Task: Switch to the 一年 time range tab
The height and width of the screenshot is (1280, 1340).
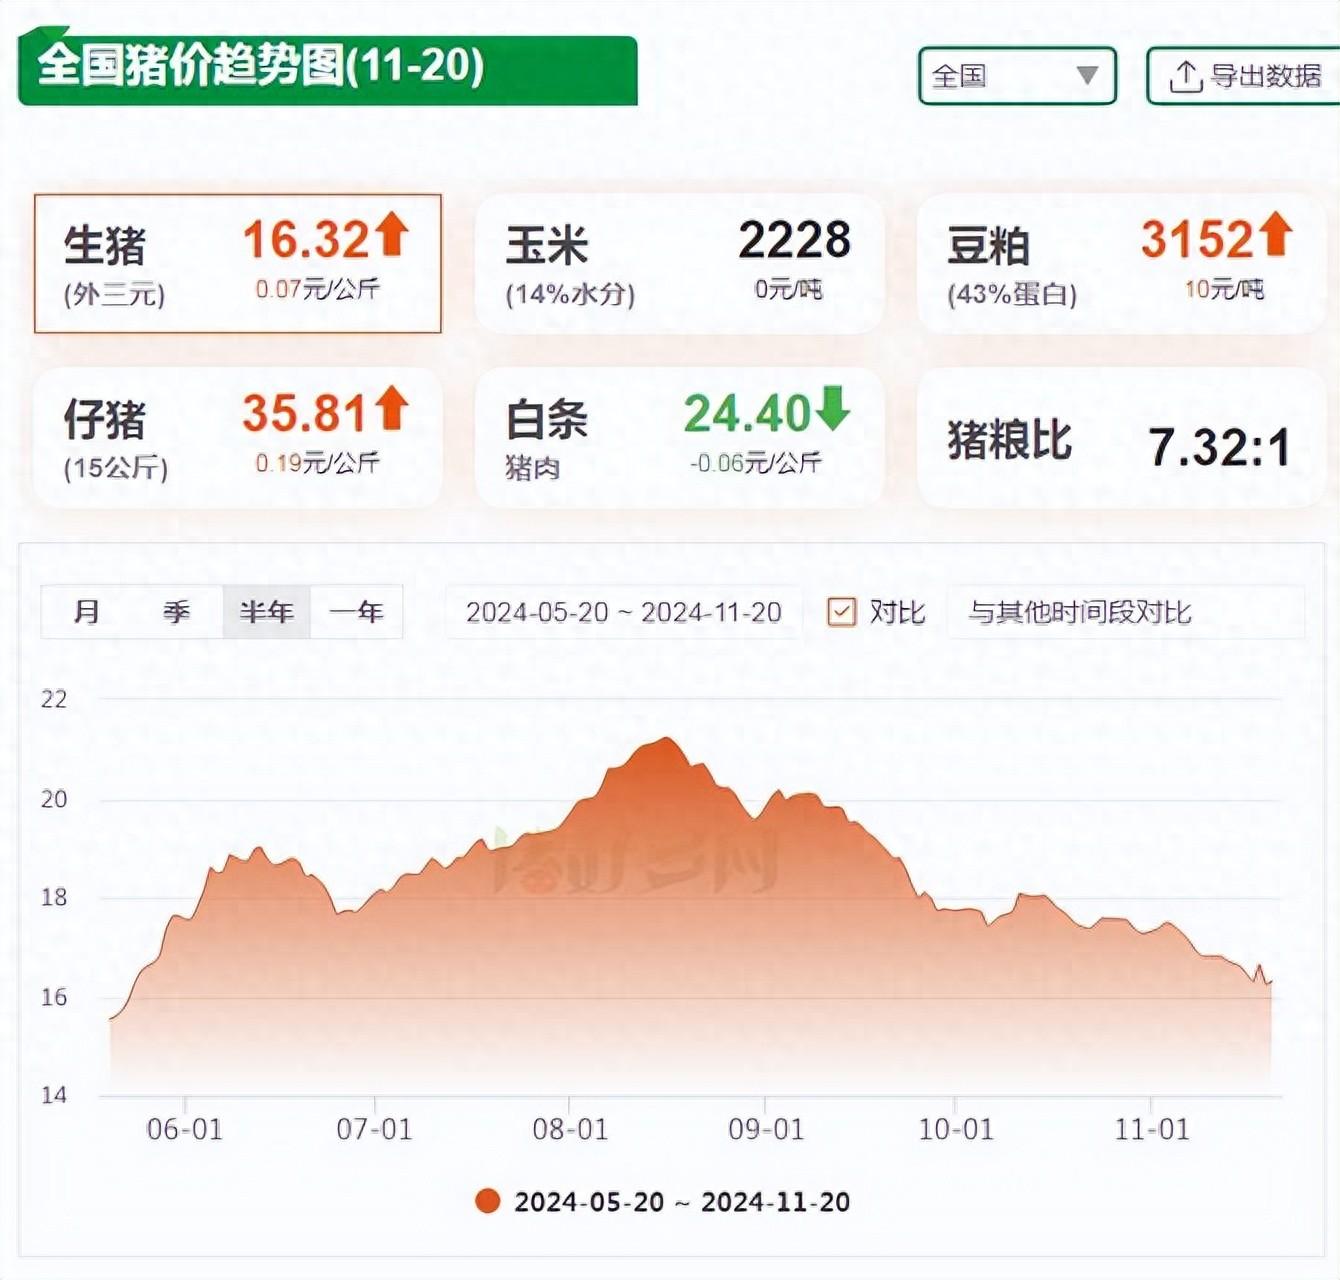Action: pos(356,611)
